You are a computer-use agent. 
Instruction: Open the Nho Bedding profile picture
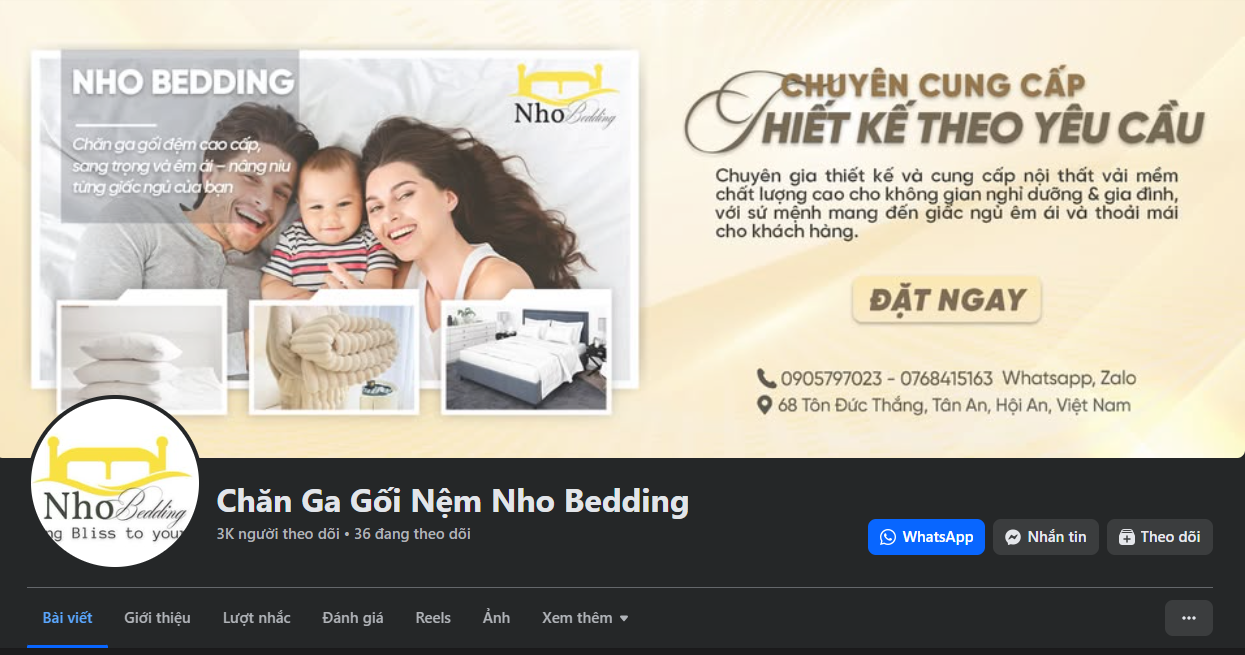(x=115, y=482)
